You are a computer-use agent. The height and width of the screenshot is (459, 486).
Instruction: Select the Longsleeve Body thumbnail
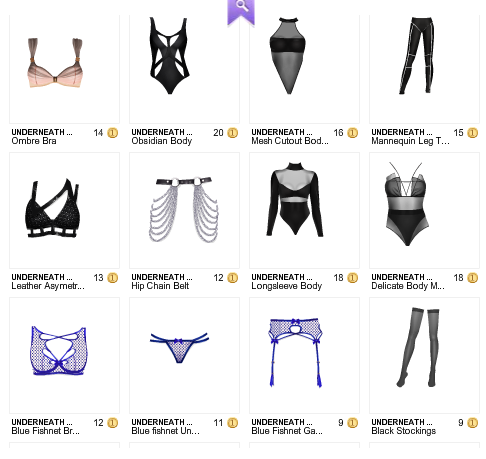coord(305,210)
